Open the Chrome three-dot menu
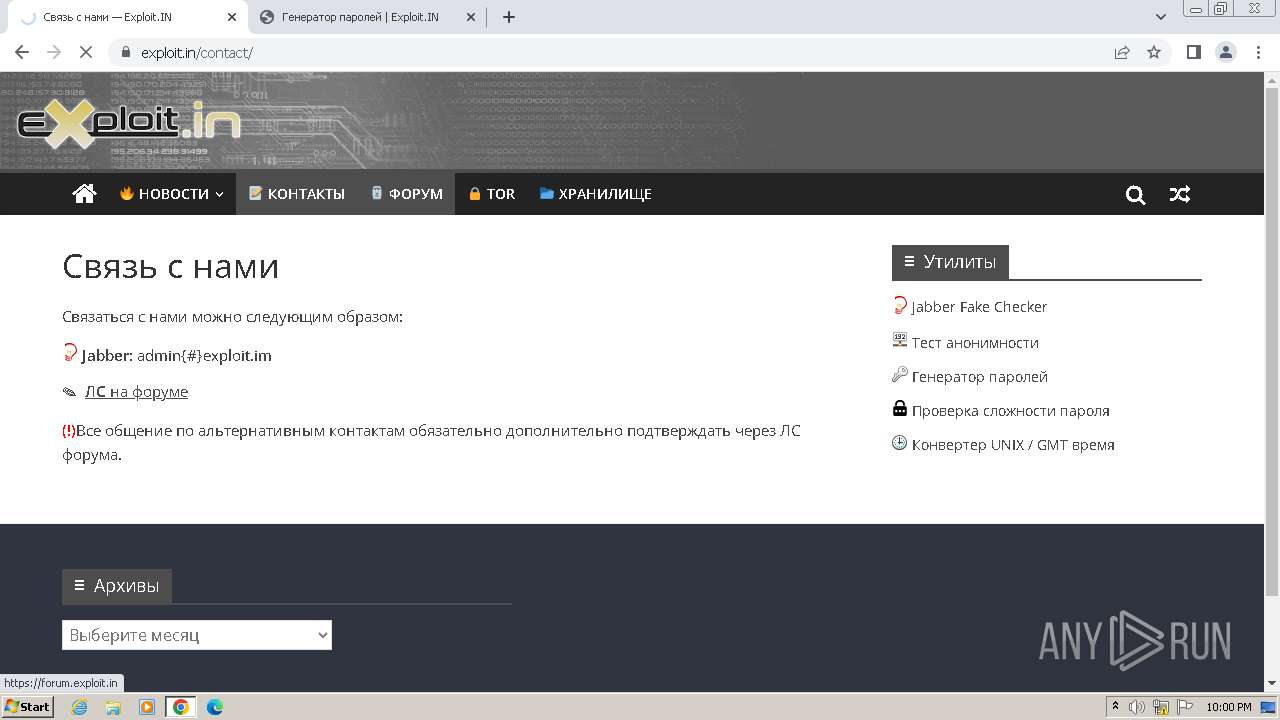This screenshot has height=720, width=1280. (1259, 52)
